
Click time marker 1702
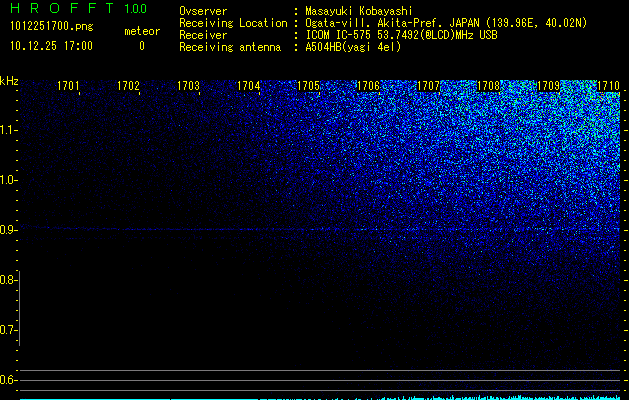click(128, 86)
